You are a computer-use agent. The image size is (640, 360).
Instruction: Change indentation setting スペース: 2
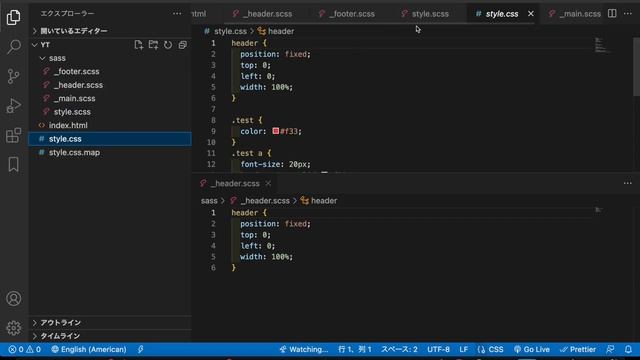399,349
